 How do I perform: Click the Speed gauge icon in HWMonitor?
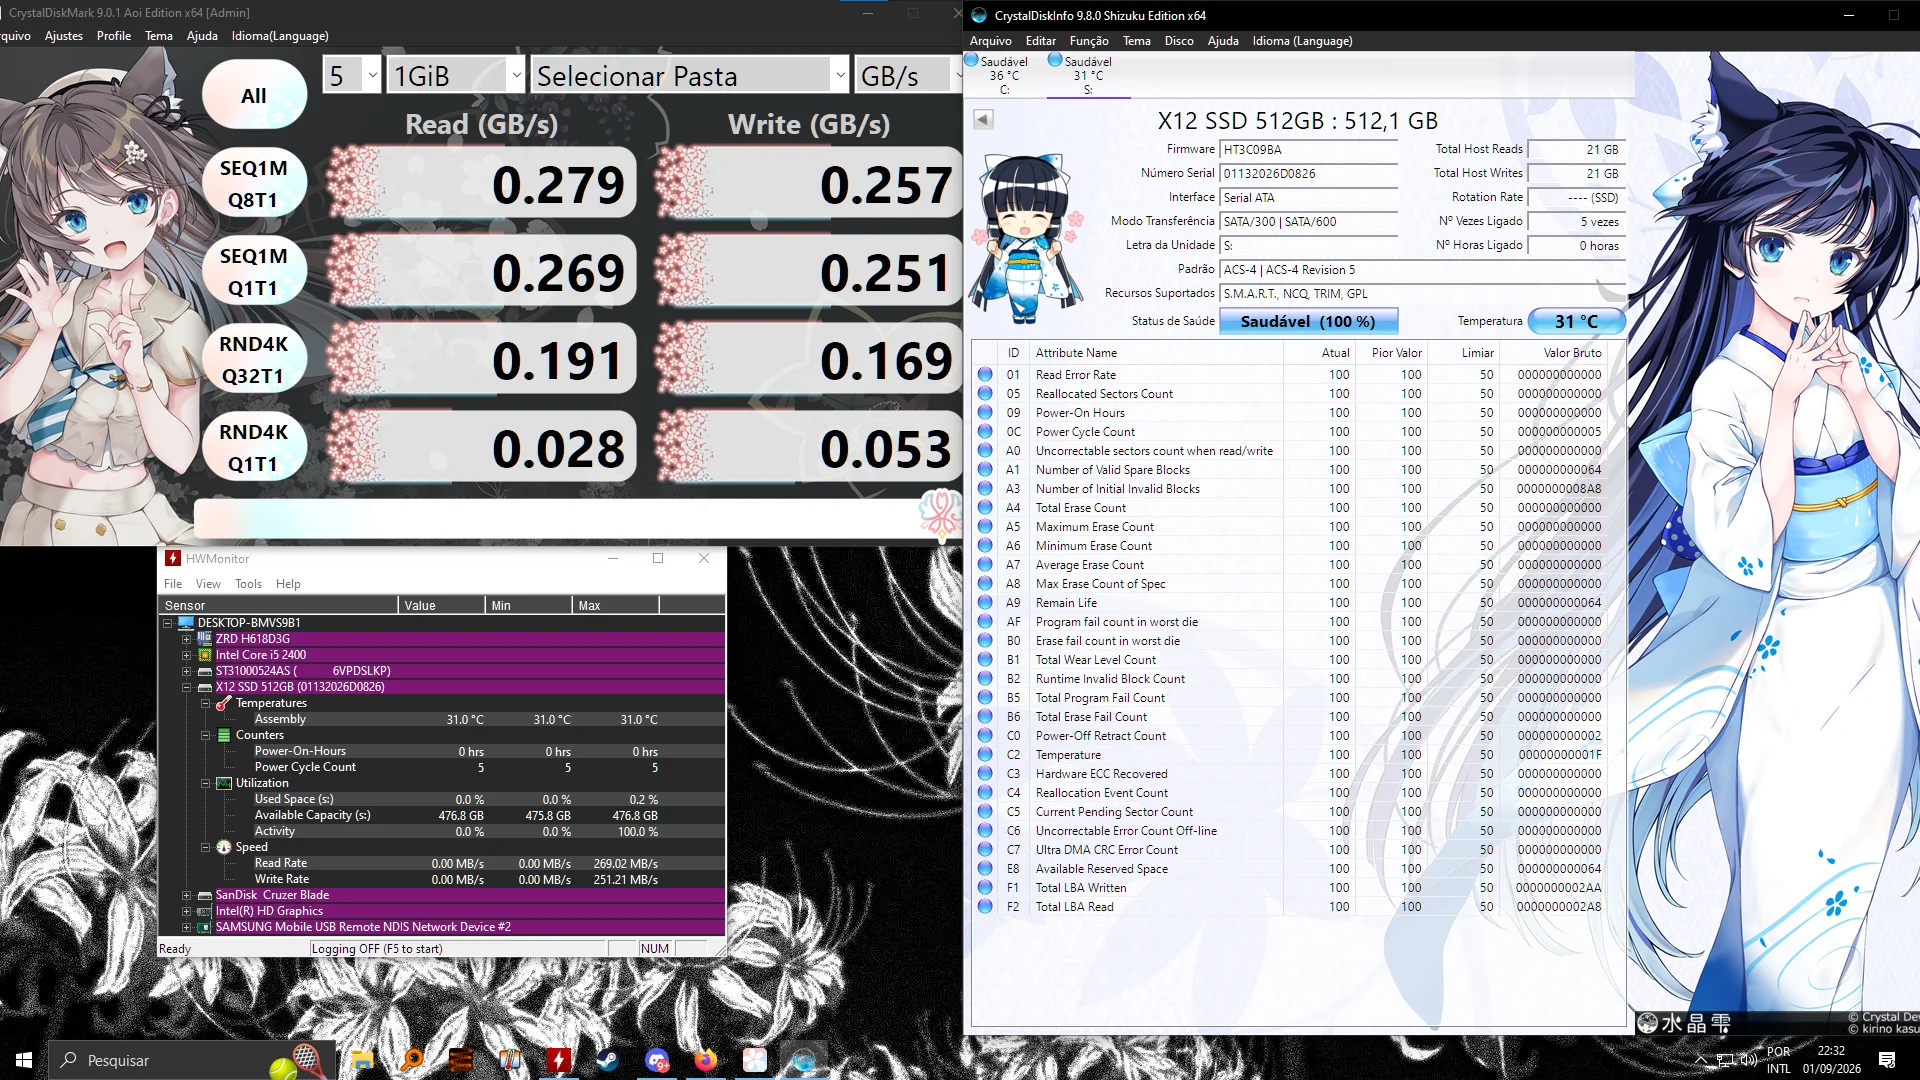pos(224,847)
